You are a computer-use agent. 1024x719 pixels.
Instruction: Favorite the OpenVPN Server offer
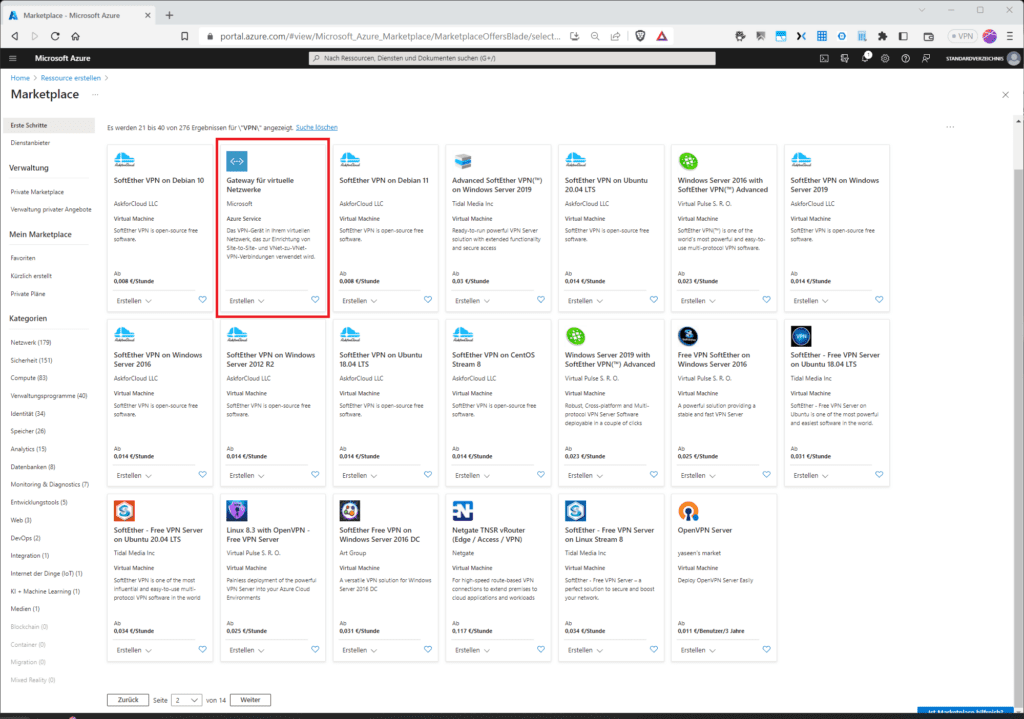[x=766, y=650]
